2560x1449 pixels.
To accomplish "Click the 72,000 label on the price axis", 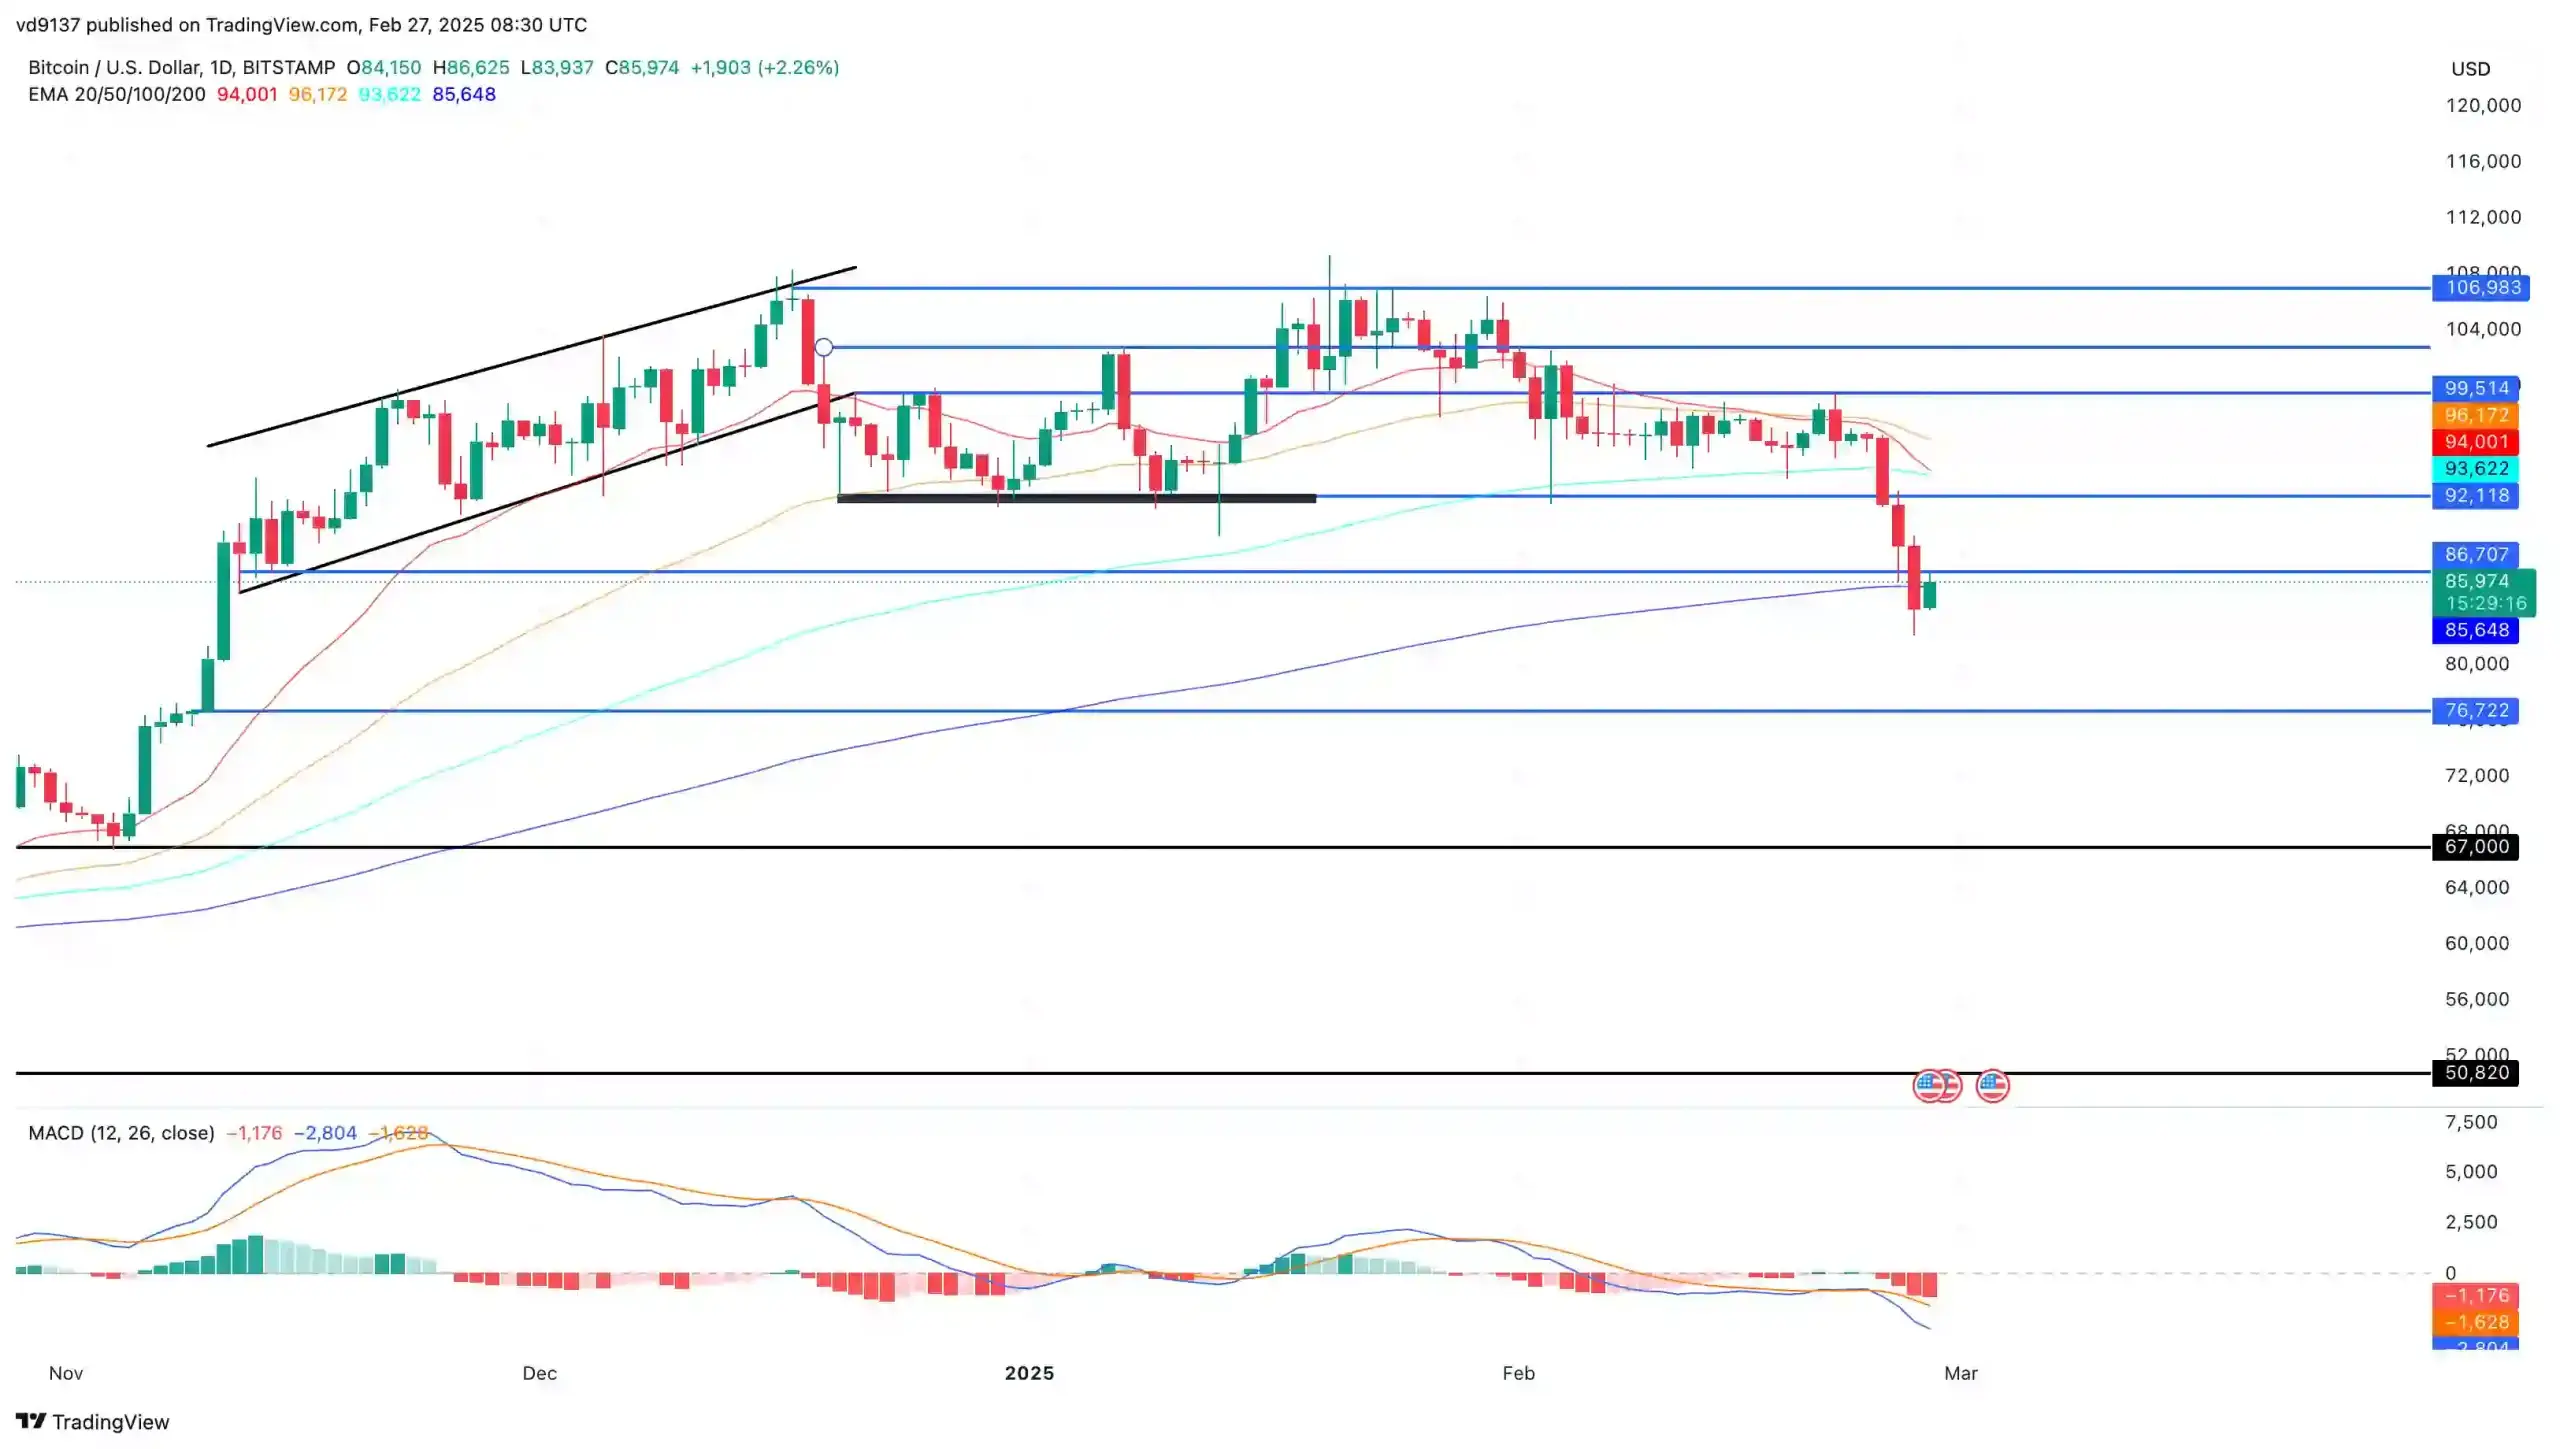I will pos(2477,776).
